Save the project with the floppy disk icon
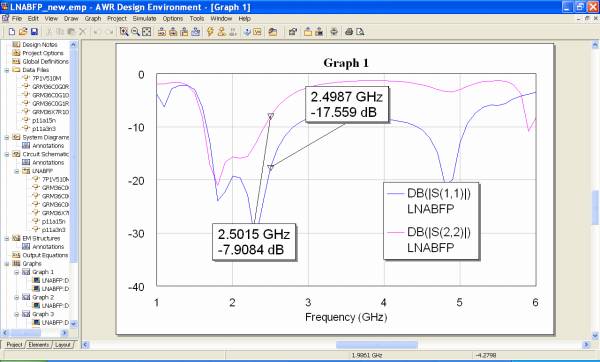This screenshot has height=362, width=600. click(x=34, y=32)
